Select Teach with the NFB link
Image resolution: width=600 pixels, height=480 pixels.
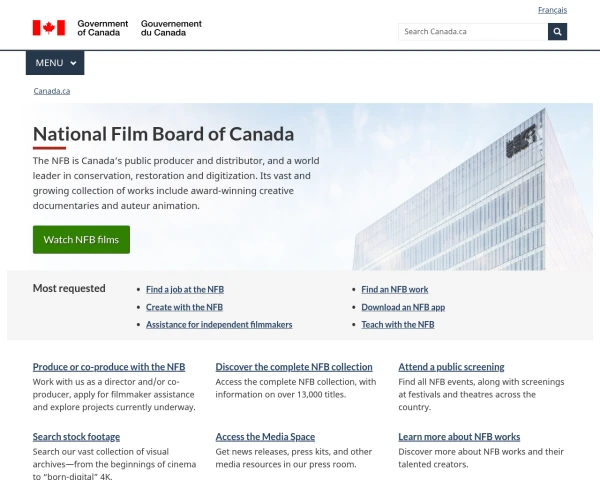398,325
